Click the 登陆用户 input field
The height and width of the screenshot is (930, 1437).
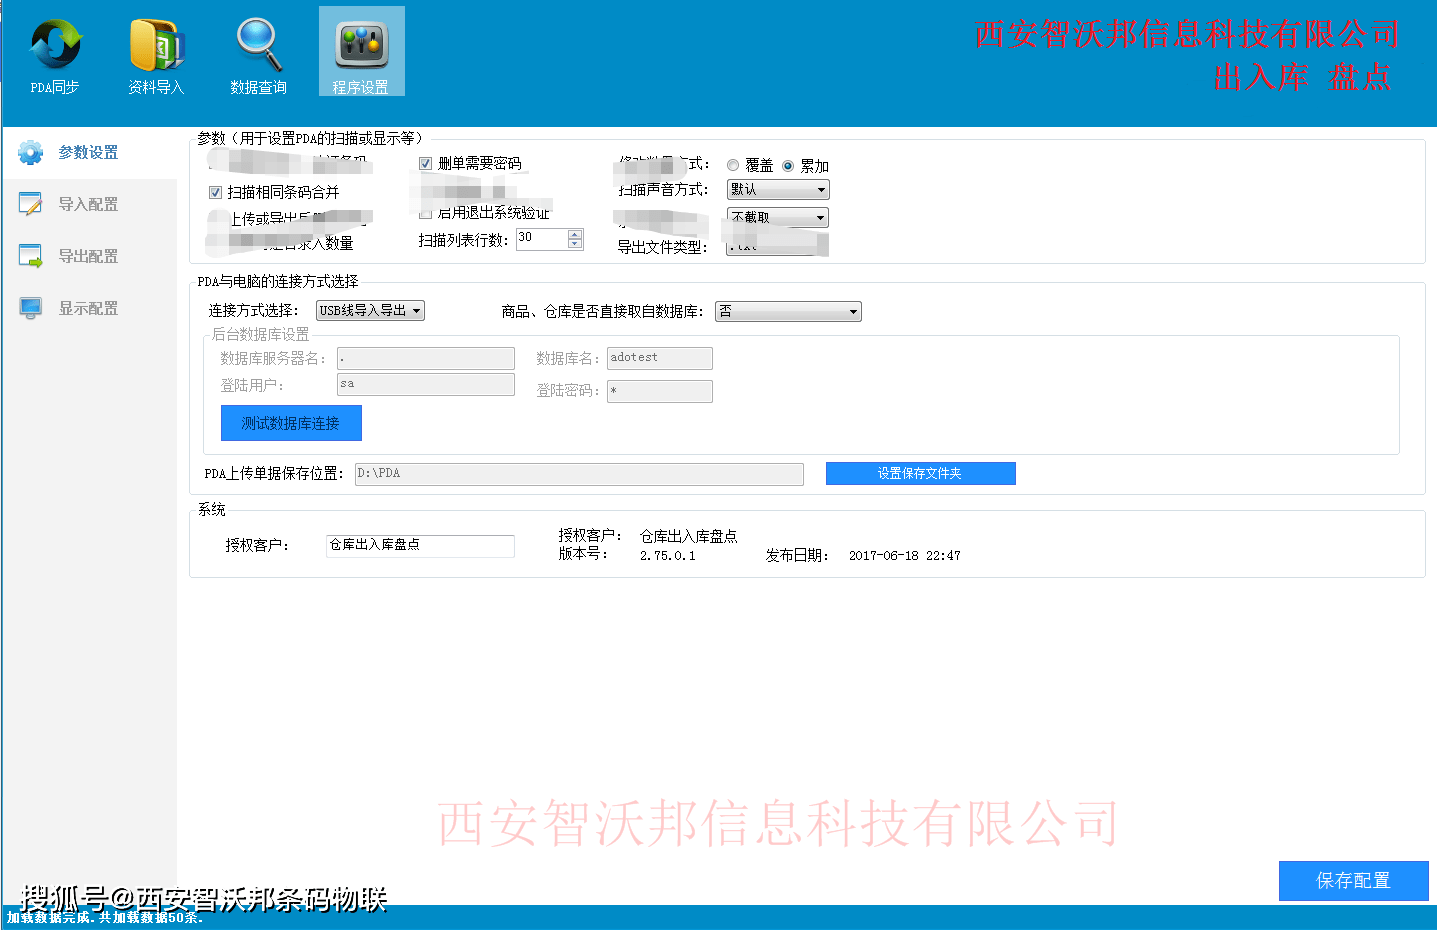[x=426, y=384]
